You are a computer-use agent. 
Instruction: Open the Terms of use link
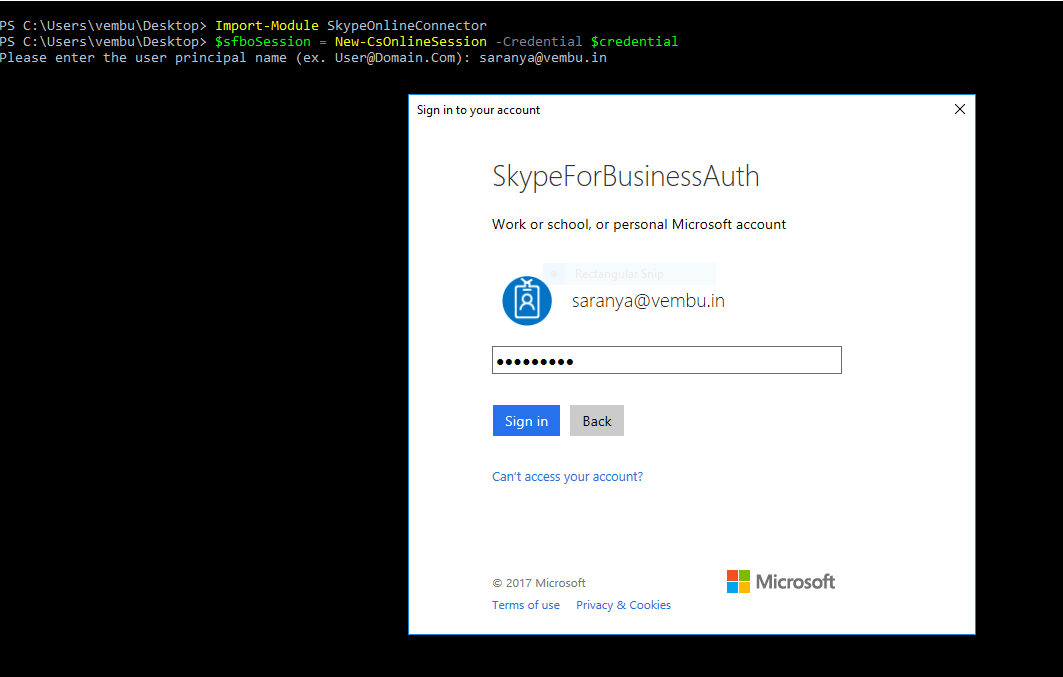pyautogui.click(x=526, y=605)
